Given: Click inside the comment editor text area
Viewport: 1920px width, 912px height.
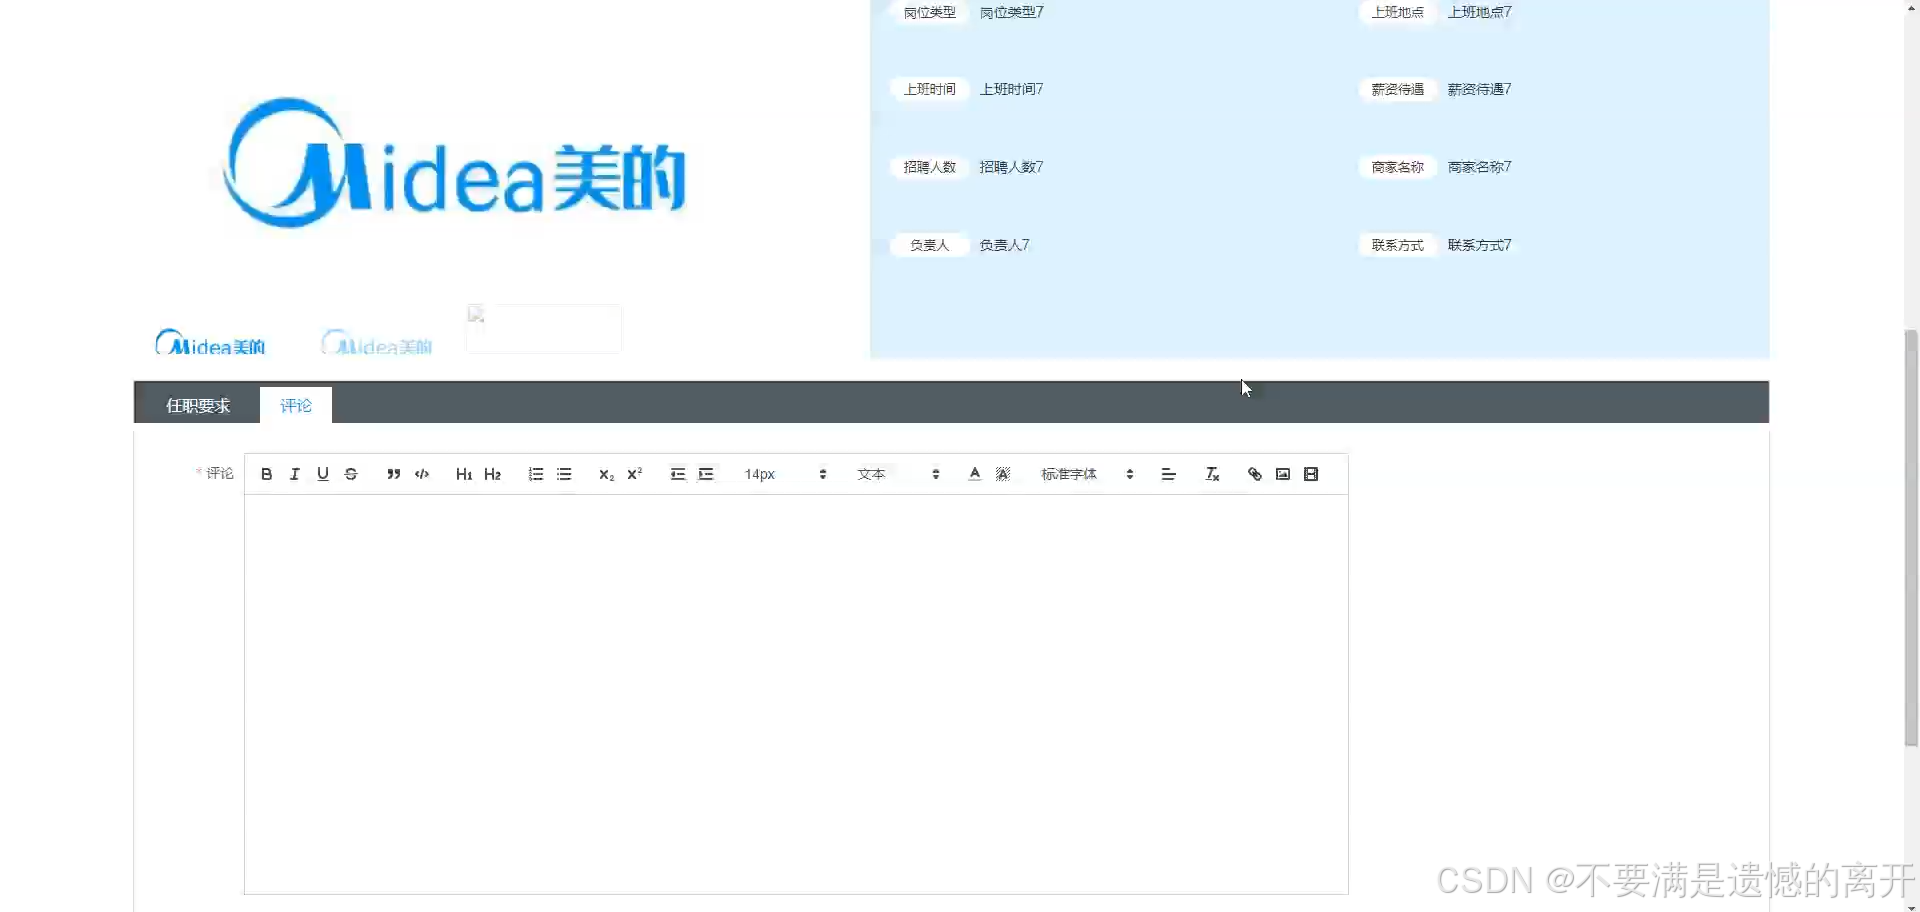Looking at the screenshot, I should coord(796,694).
